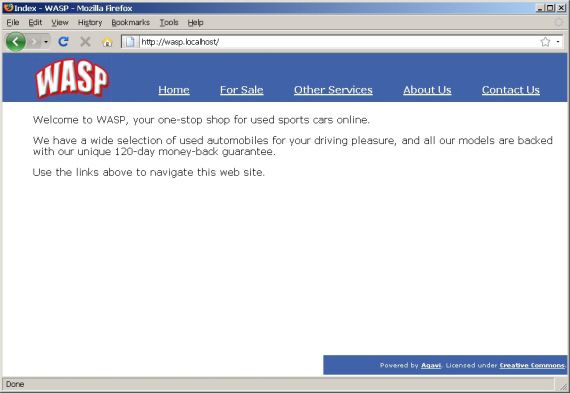This screenshot has width=570, height=393.
Task: Open the Edit menu
Action: click(x=35, y=23)
